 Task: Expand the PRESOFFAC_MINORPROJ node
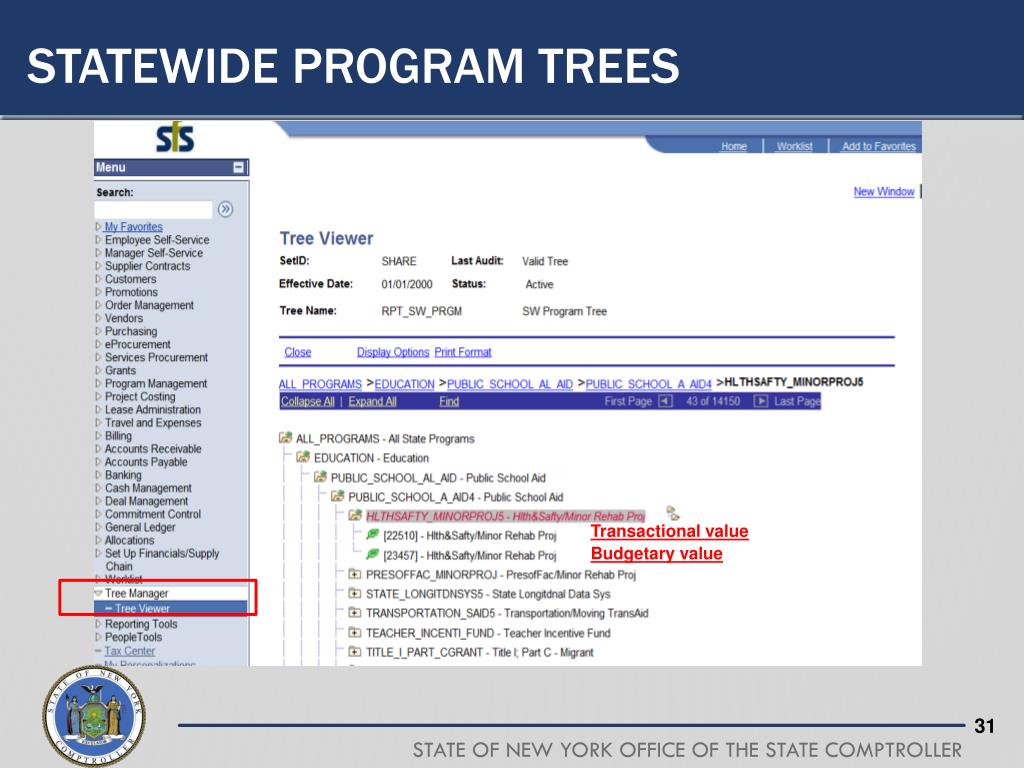coord(355,574)
